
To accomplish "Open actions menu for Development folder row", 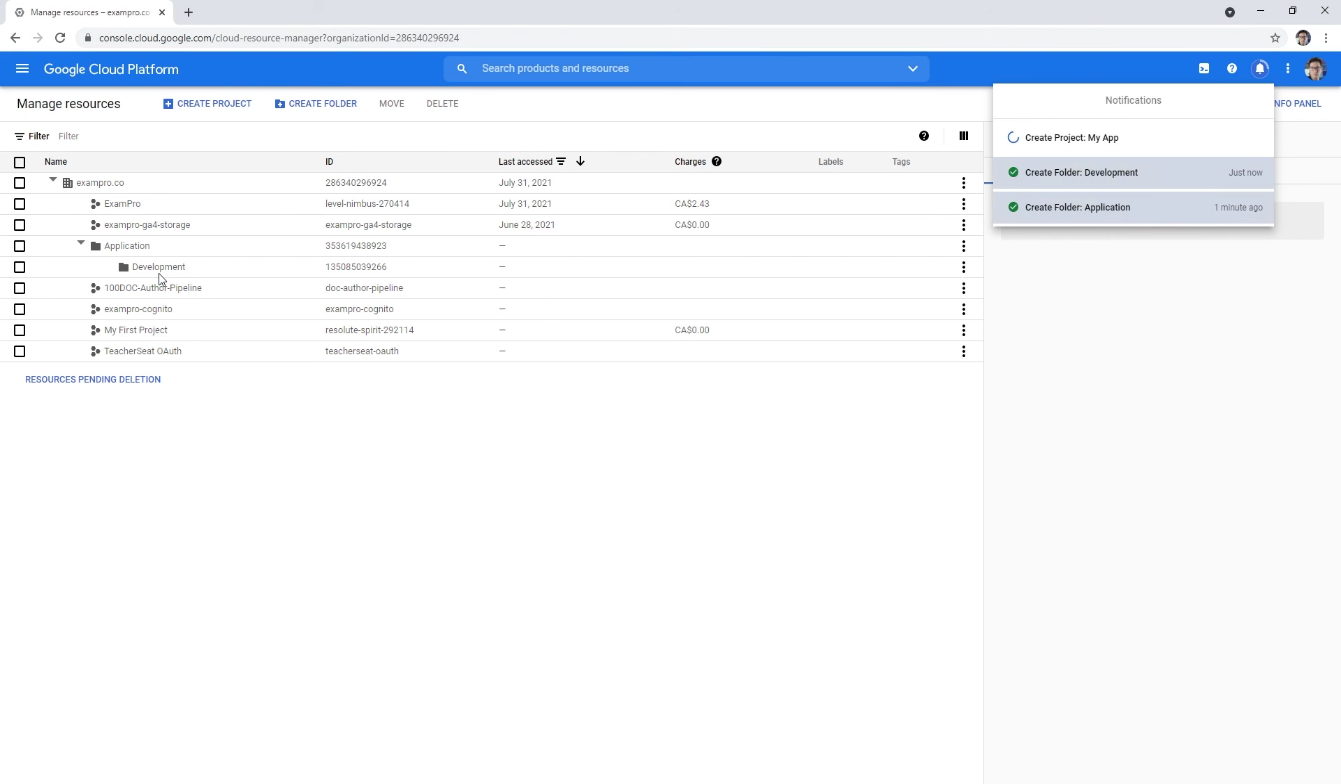I will click(x=964, y=267).
